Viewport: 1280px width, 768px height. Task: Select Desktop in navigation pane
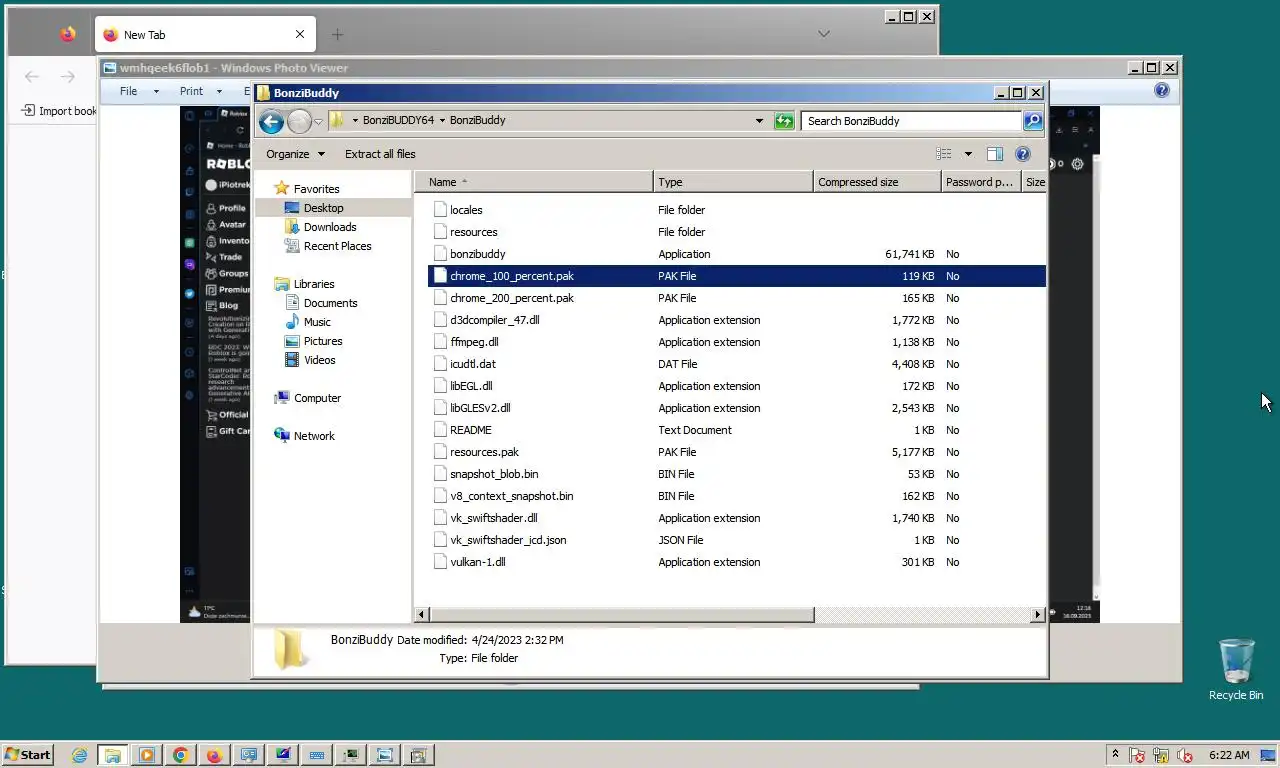[323, 208]
